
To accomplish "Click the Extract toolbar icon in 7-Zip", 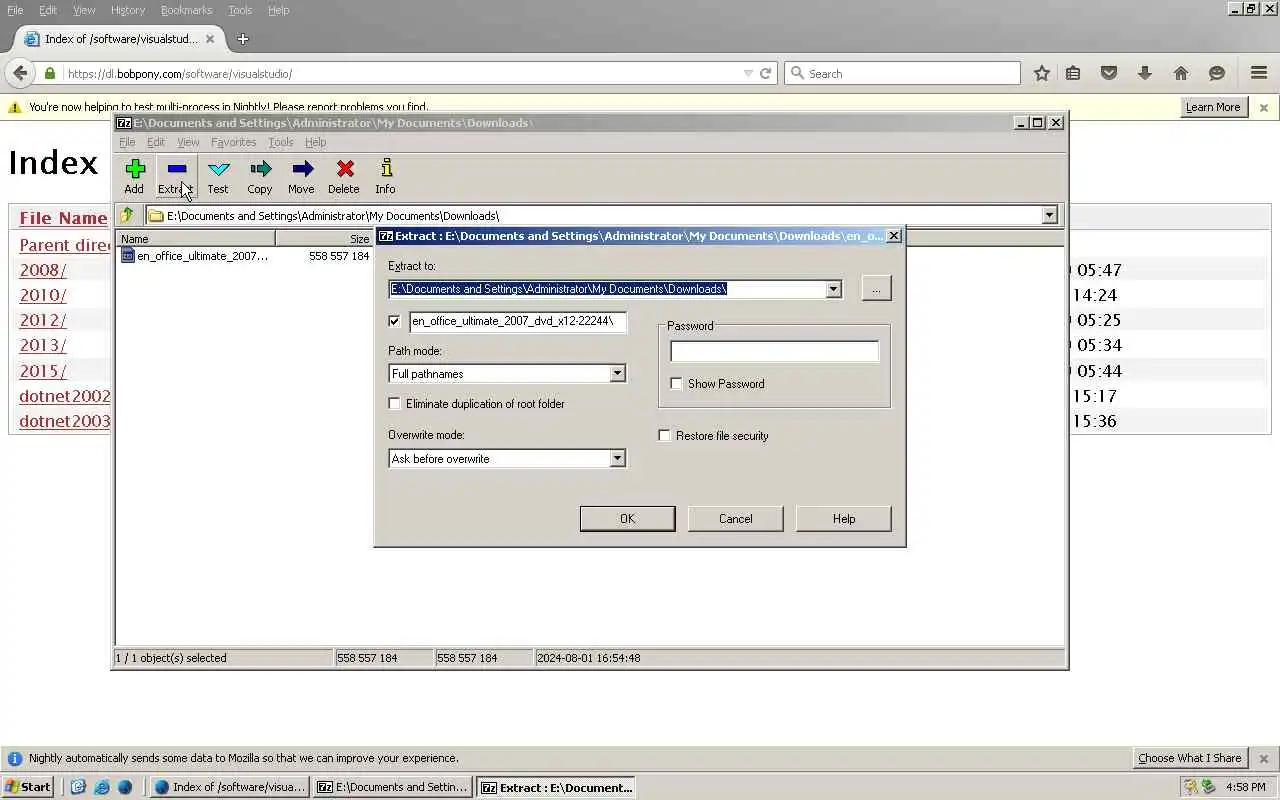I will [177, 169].
